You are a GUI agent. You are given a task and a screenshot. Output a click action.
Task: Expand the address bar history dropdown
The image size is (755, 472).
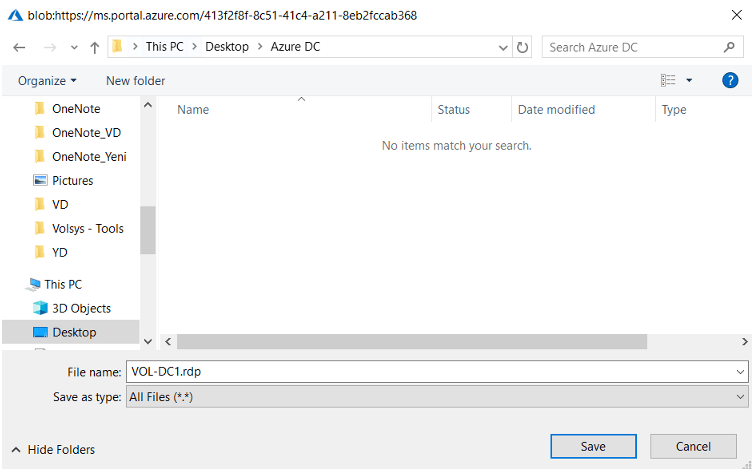pos(503,47)
